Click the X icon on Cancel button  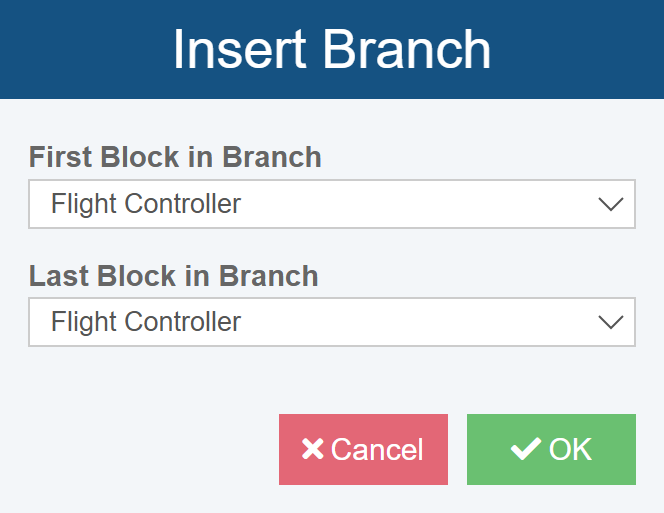312,449
